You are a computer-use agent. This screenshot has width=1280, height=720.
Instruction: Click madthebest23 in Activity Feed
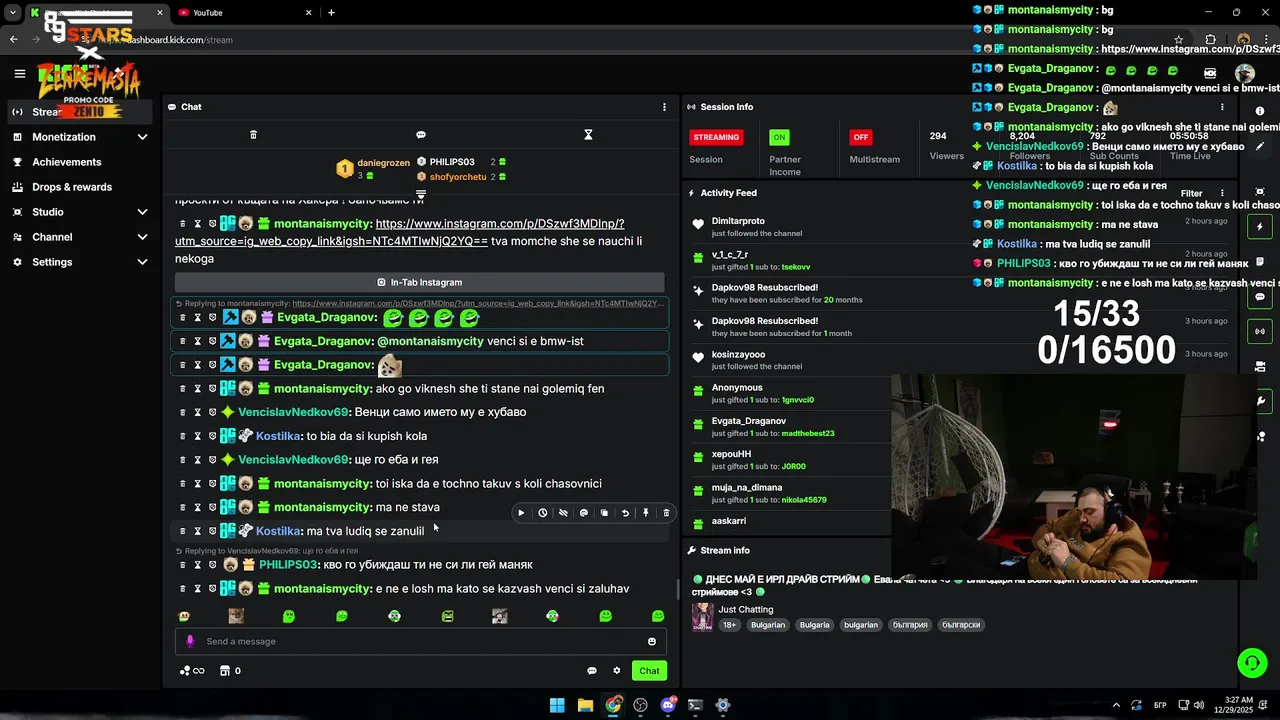click(x=808, y=433)
